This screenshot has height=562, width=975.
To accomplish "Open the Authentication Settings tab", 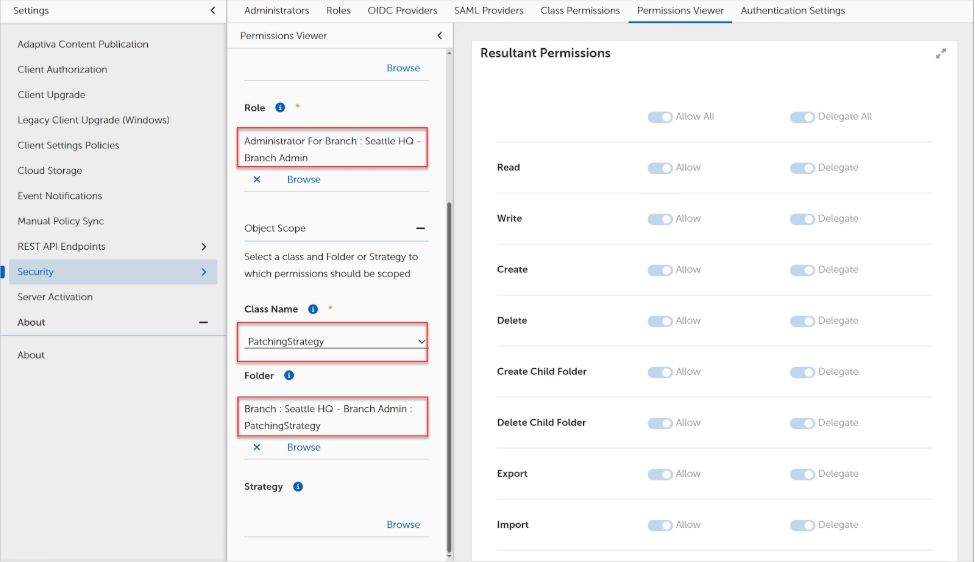I will click(x=792, y=11).
